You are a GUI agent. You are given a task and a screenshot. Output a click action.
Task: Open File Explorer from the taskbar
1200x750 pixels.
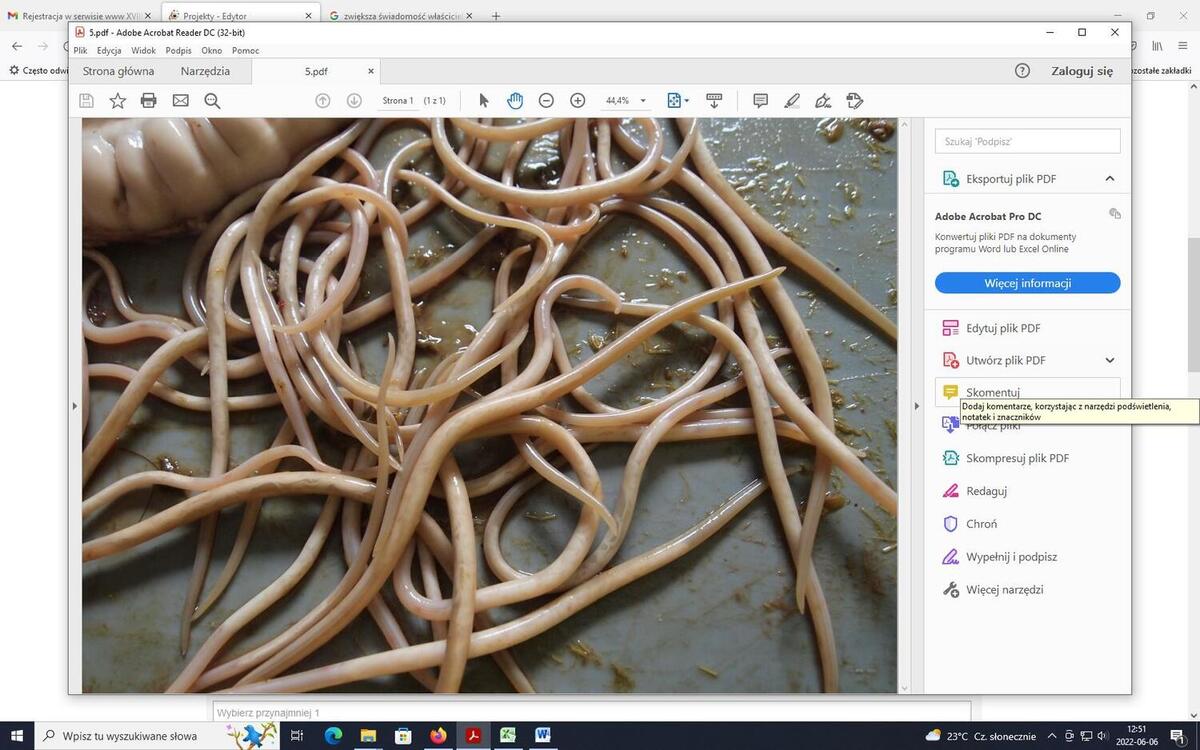[368, 736]
